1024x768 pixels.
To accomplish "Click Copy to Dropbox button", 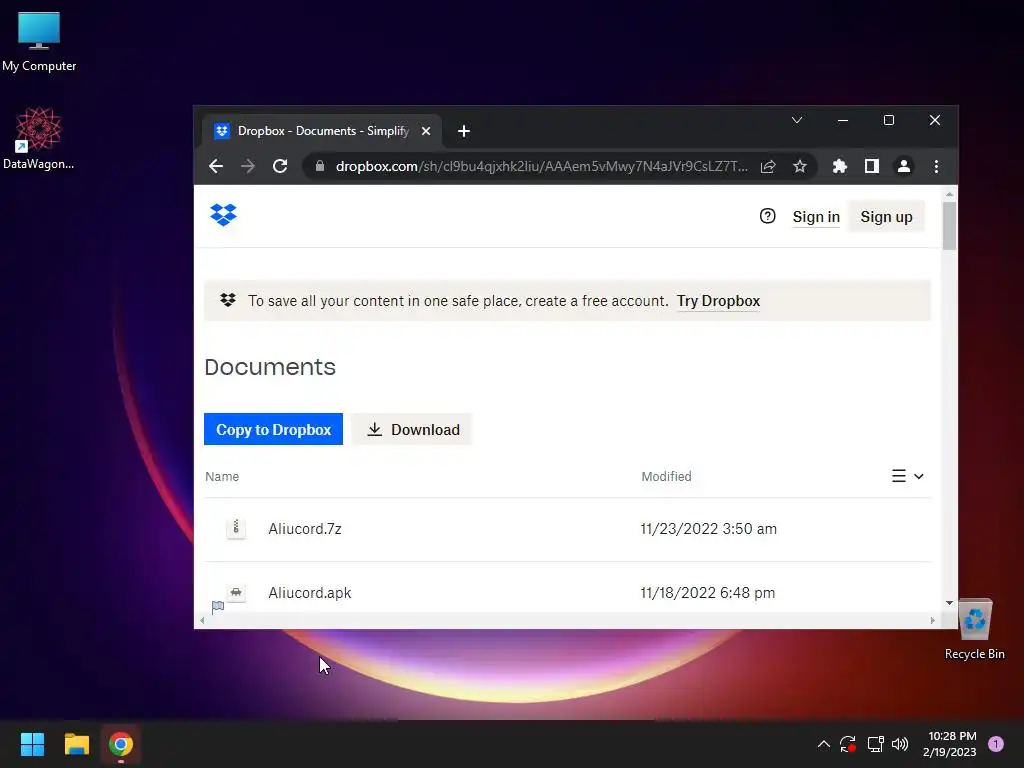I will point(273,429).
